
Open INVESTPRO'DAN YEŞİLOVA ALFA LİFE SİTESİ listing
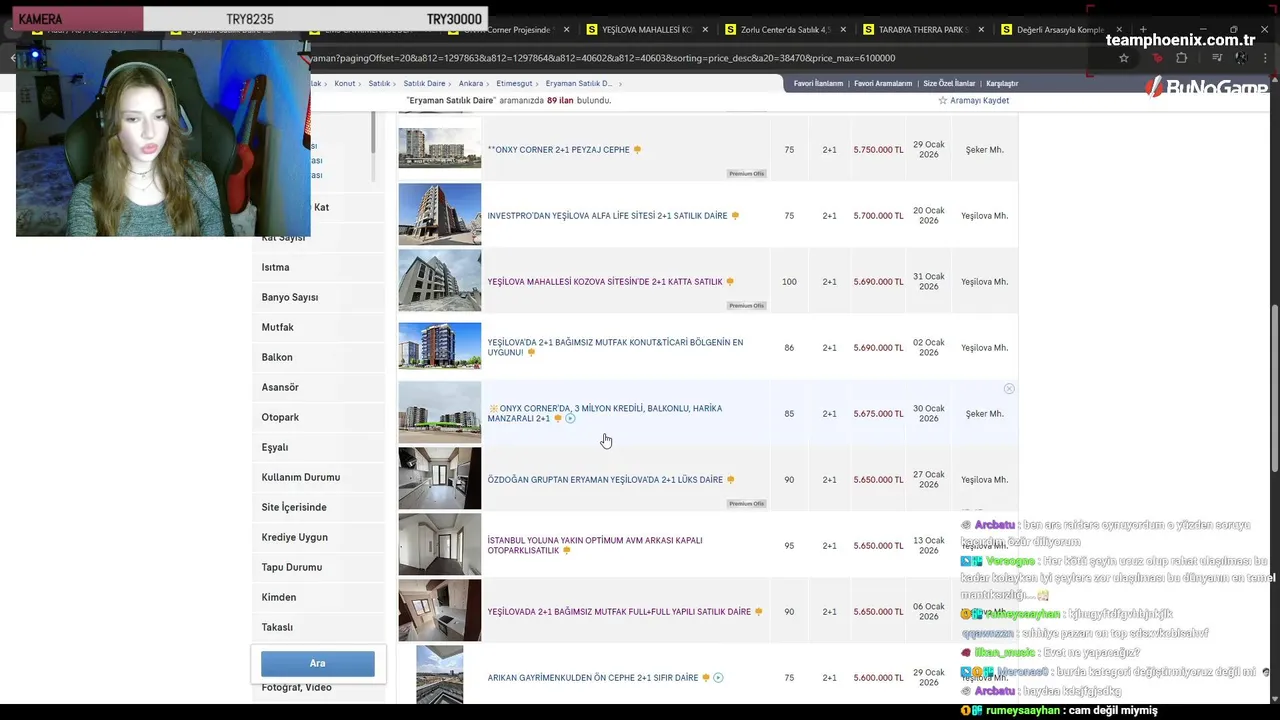pyautogui.click(x=607, y=216)
